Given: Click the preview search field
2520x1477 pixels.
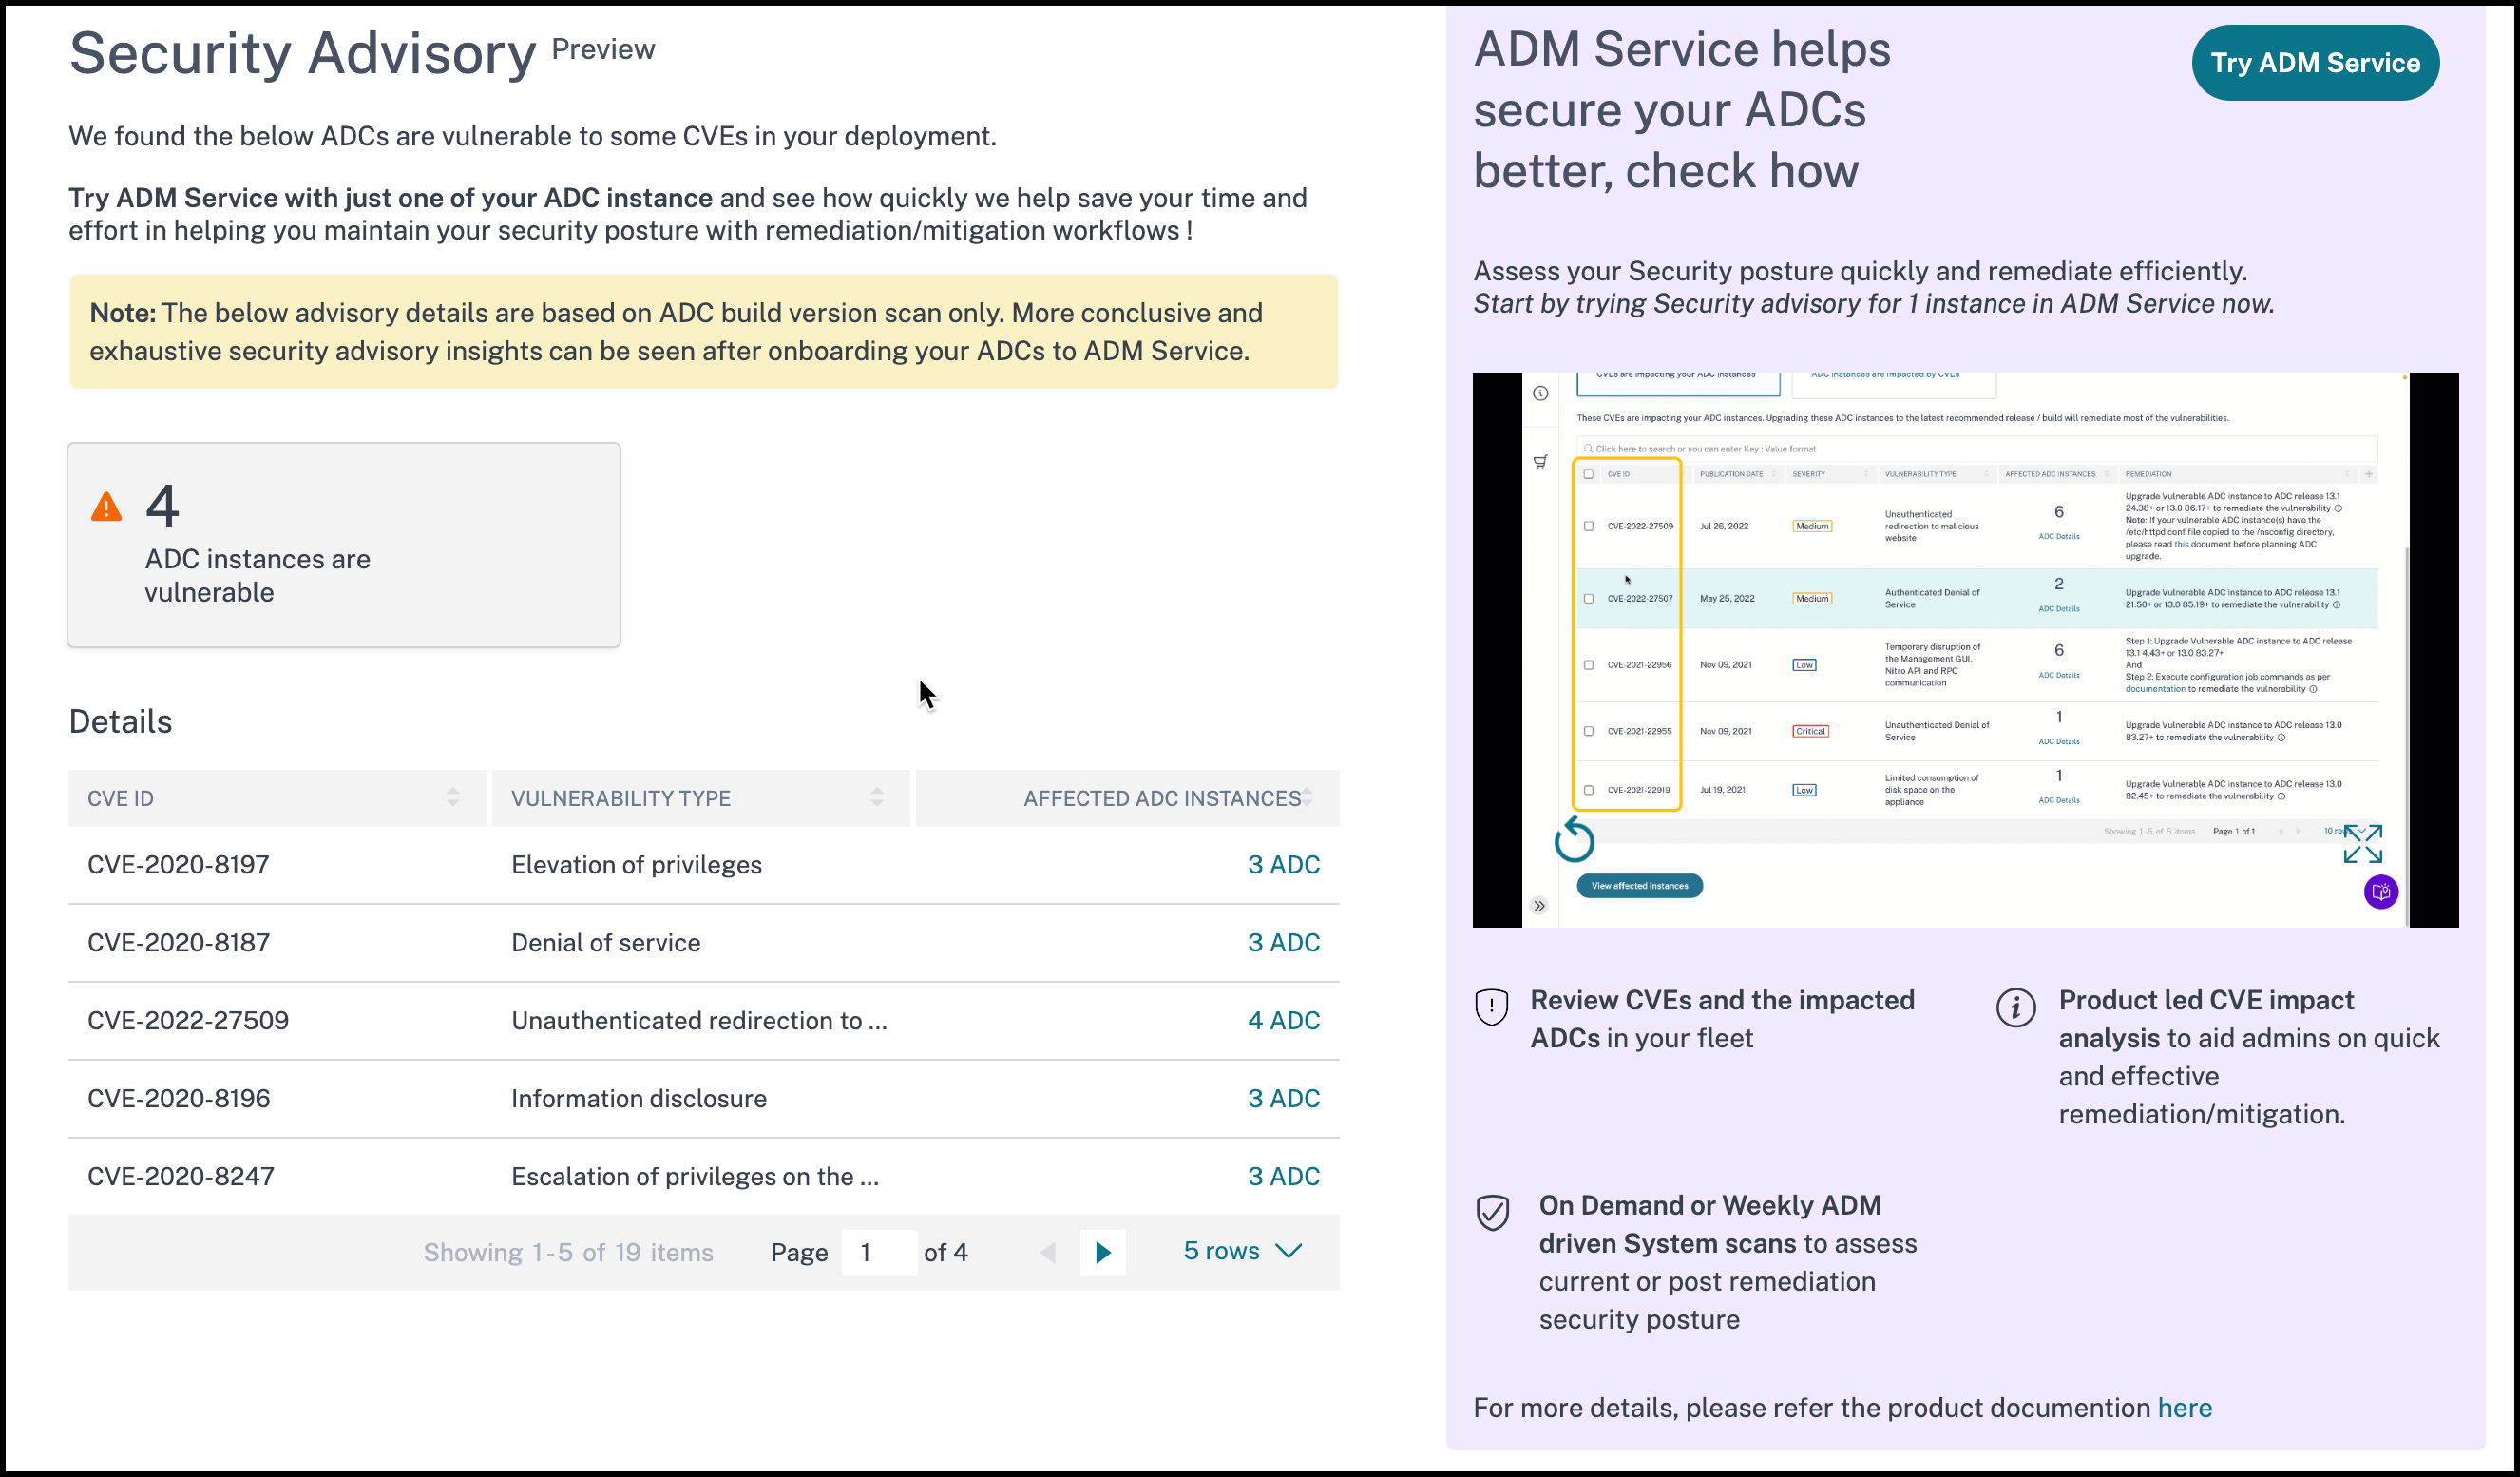Looking at the screenshot, I should (x=1976, y=449).
